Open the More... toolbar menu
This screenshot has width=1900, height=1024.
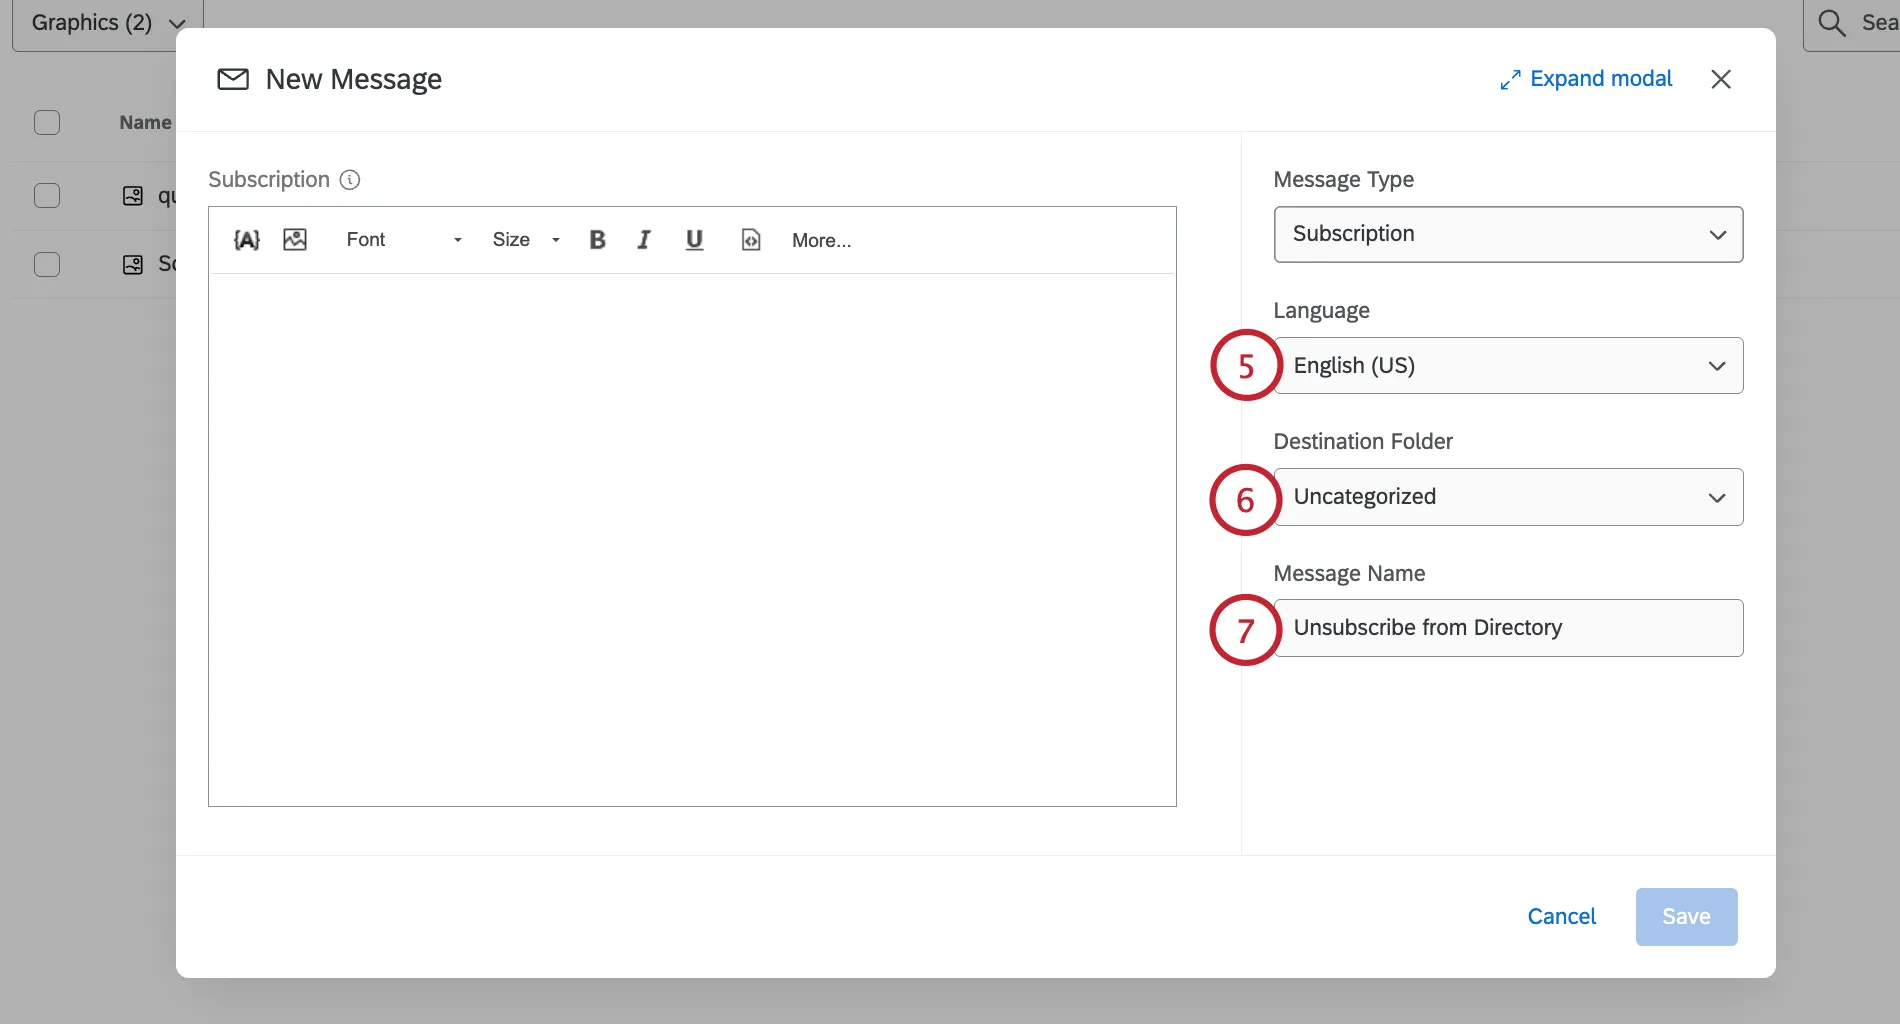pos(820,240)
